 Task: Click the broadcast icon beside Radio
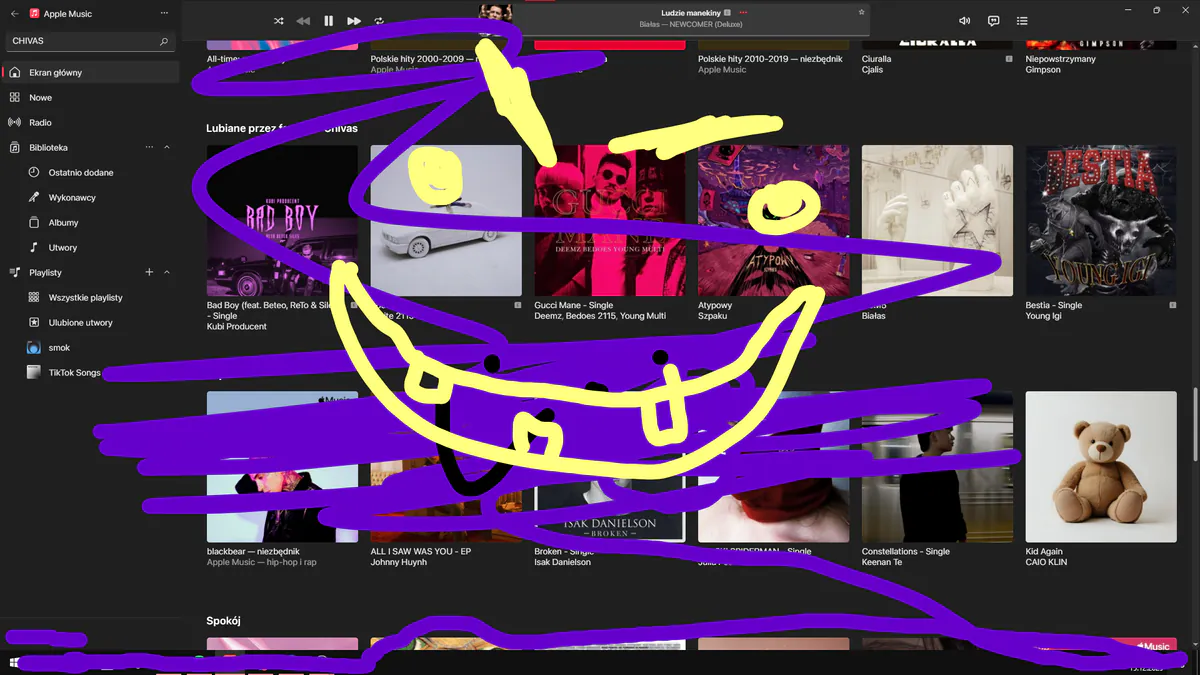coord(15,122)
